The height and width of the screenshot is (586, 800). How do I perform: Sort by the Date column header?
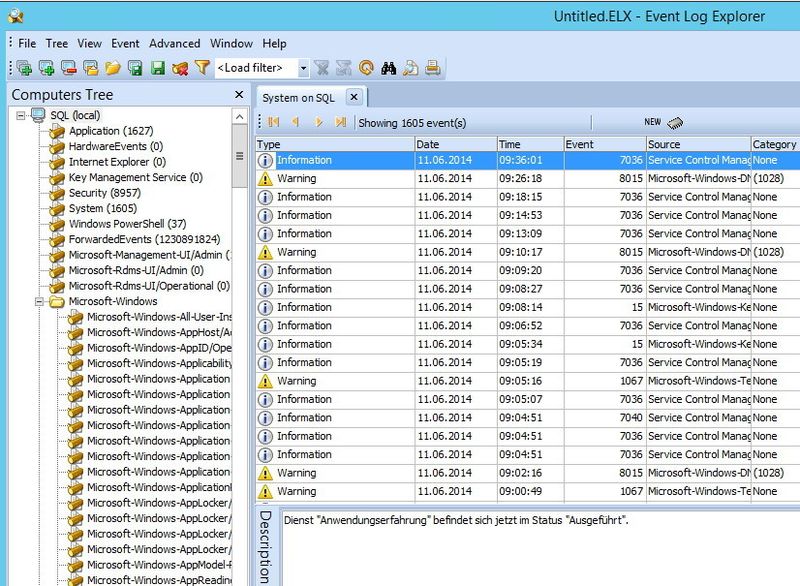(456, 144)
